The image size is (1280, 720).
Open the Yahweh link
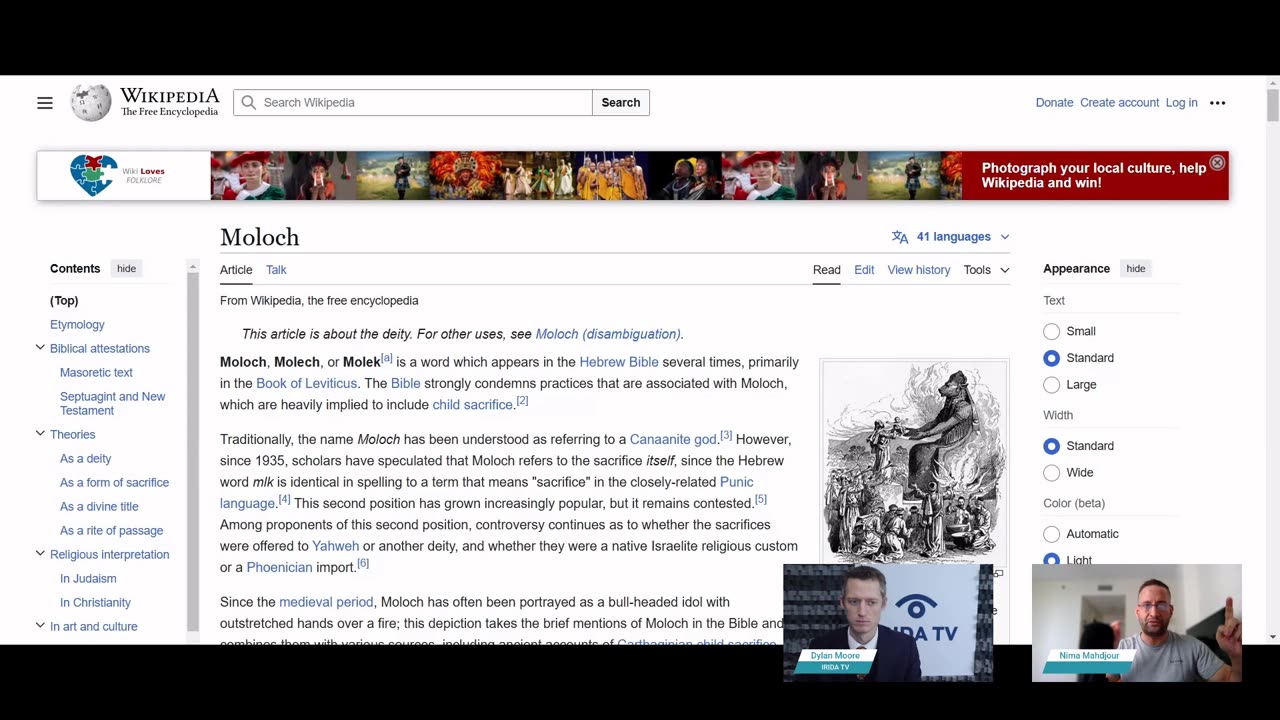pos(335,546)
